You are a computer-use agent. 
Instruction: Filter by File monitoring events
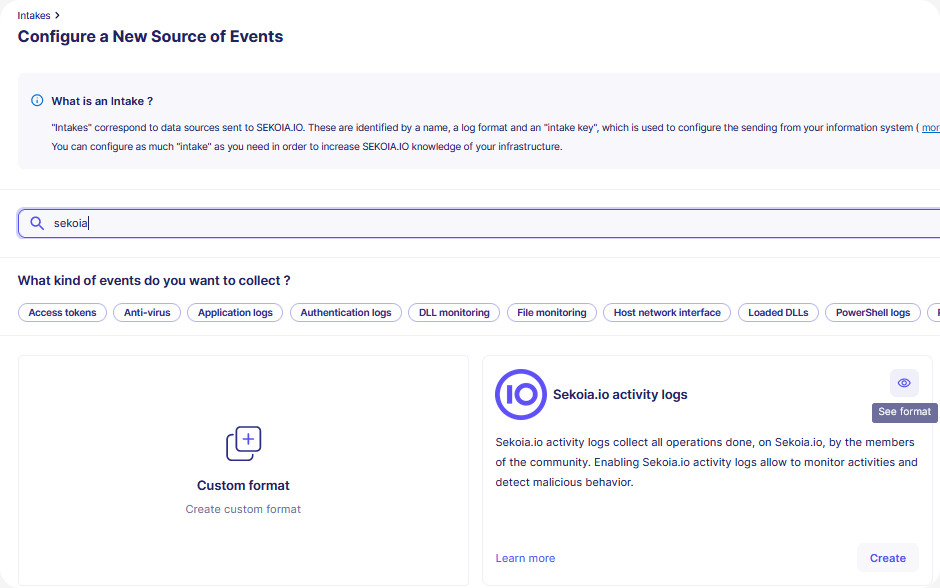(552, 313)
